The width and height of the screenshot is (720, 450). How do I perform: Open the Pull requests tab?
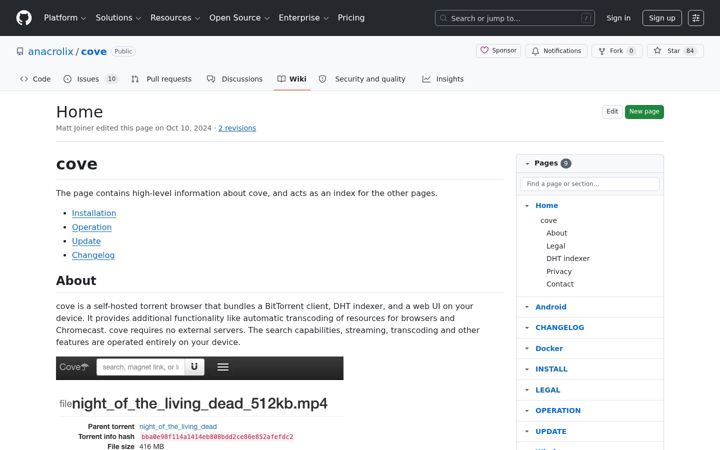point(161,79)
